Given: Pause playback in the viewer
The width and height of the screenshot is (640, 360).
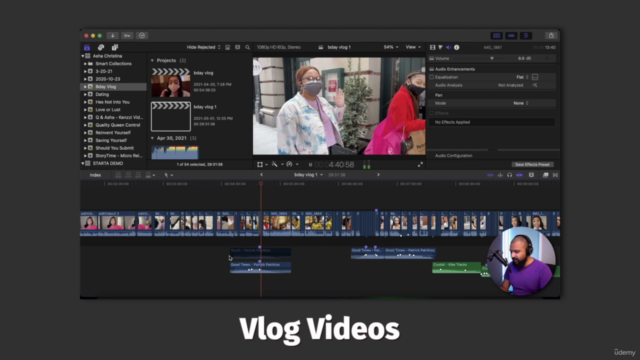Looking at the screenshot, I should [310, 165].
